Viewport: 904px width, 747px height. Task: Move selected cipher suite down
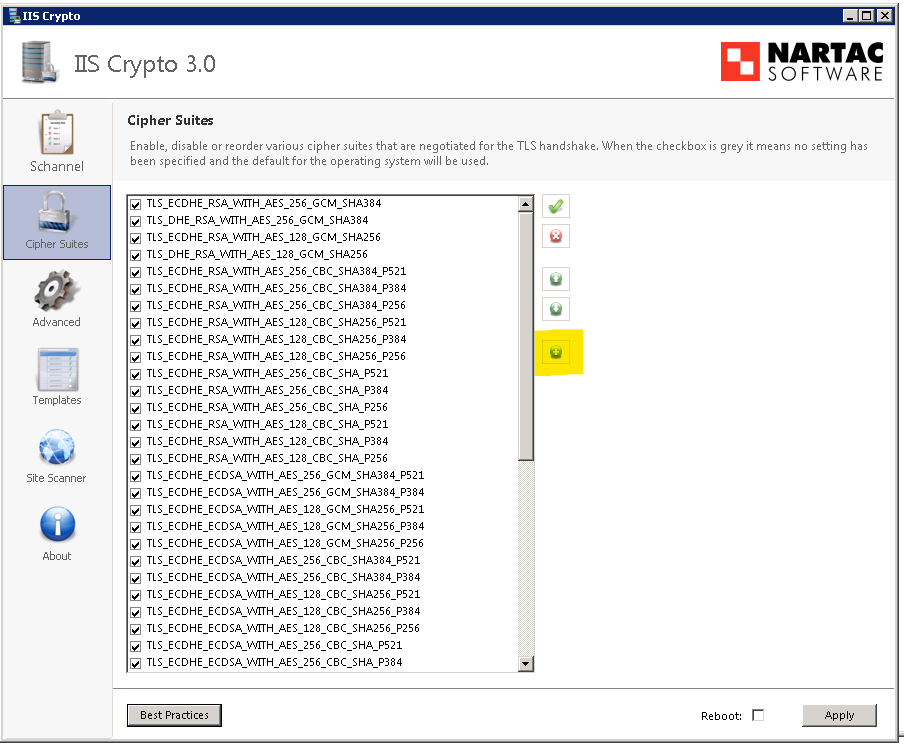point(556,309)
